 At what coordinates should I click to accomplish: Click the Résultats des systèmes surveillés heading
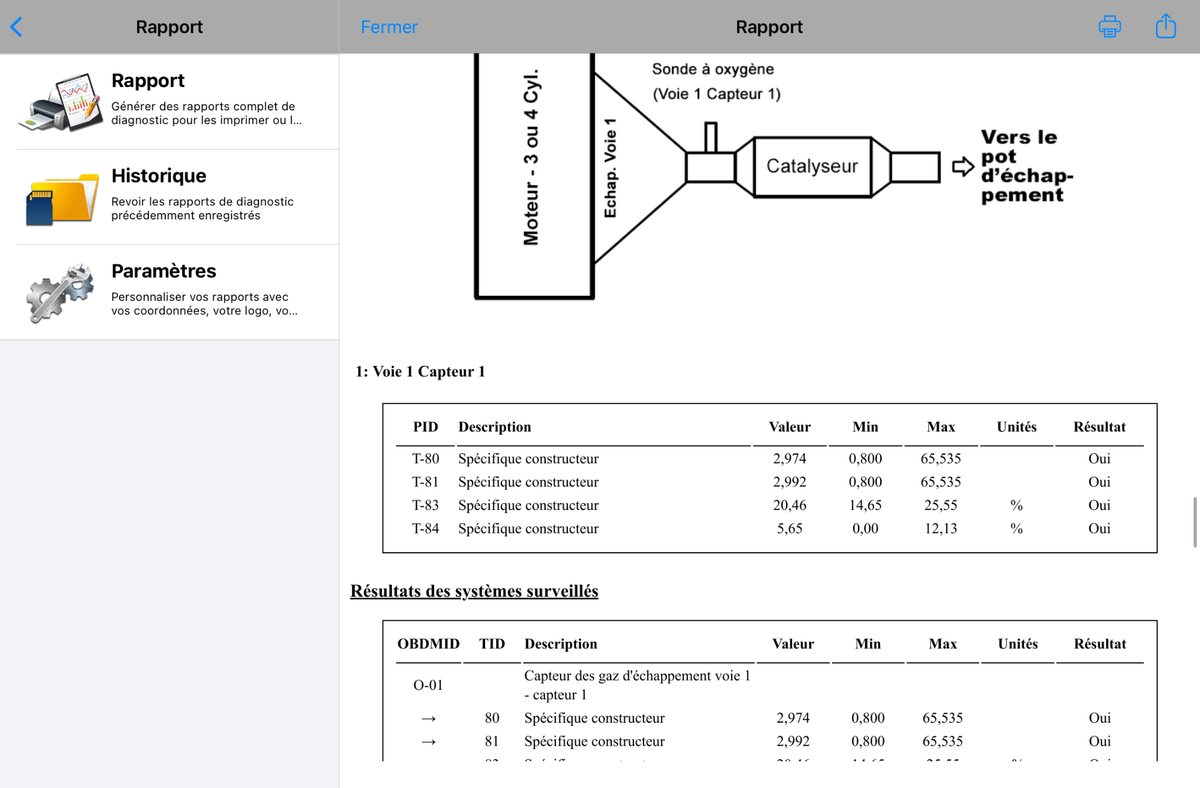(x=474, y=591)
